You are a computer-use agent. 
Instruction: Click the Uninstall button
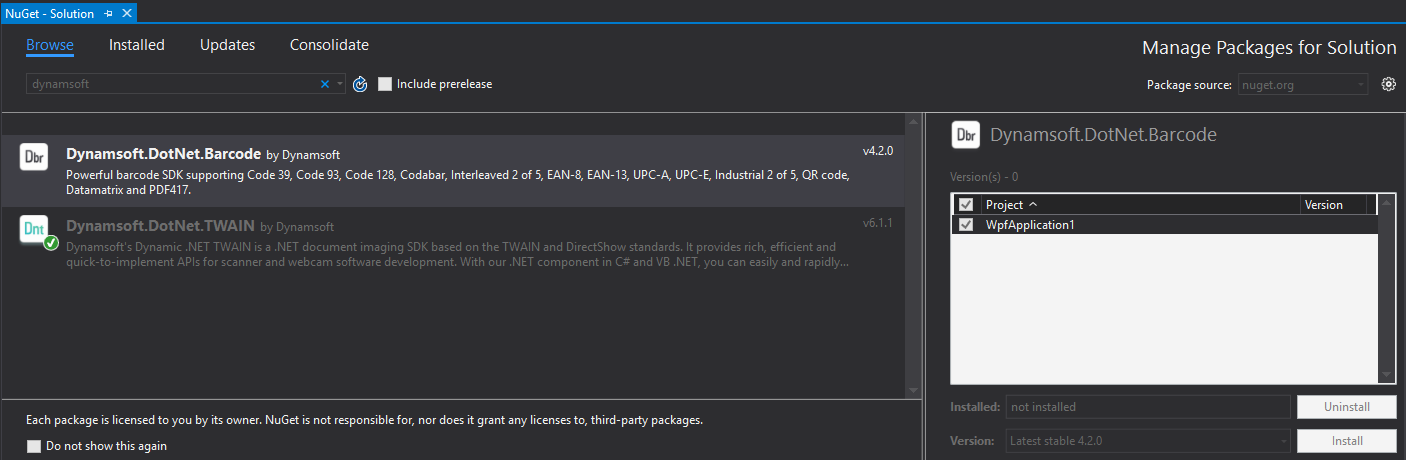coord(1346,407)
